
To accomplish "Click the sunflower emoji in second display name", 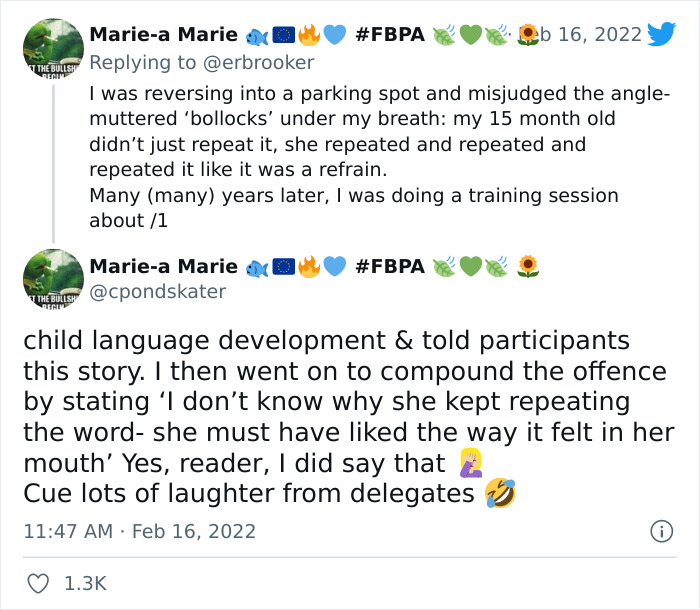I will [x=528, y=266].
